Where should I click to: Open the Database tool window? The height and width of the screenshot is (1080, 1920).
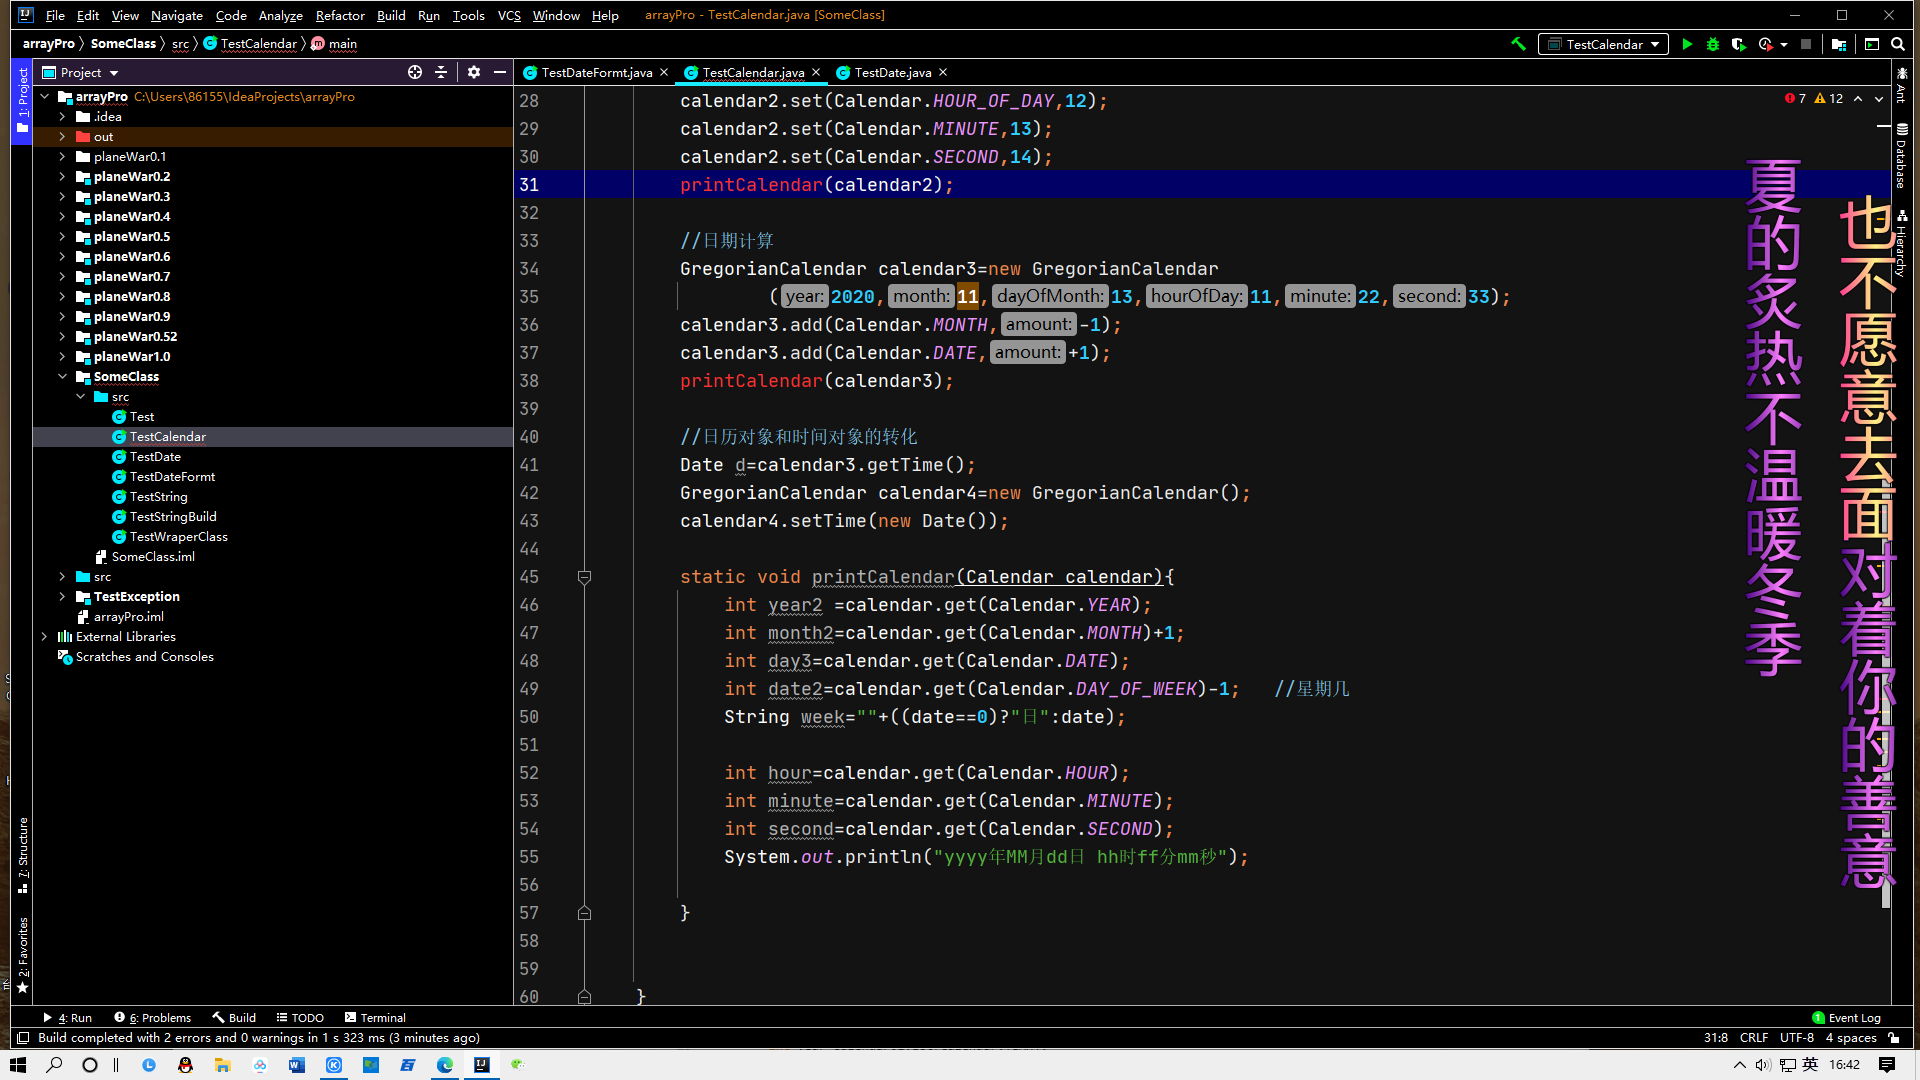point(1901,157)
